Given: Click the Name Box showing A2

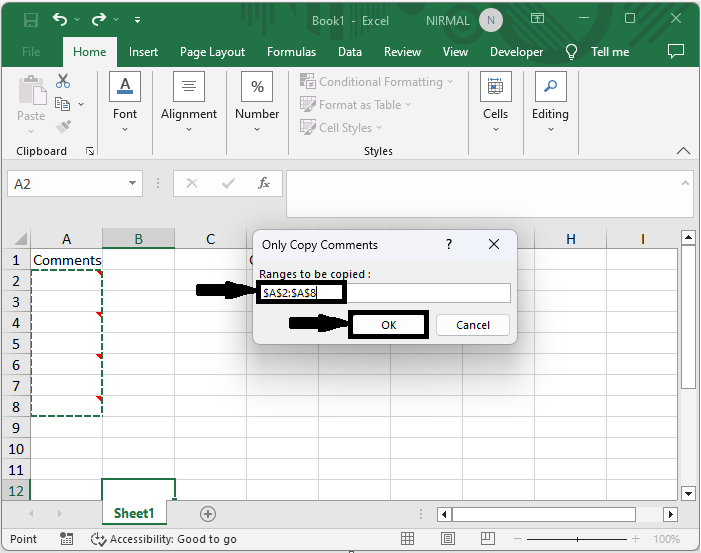Looking at the screenshot, I should (66, 184).
